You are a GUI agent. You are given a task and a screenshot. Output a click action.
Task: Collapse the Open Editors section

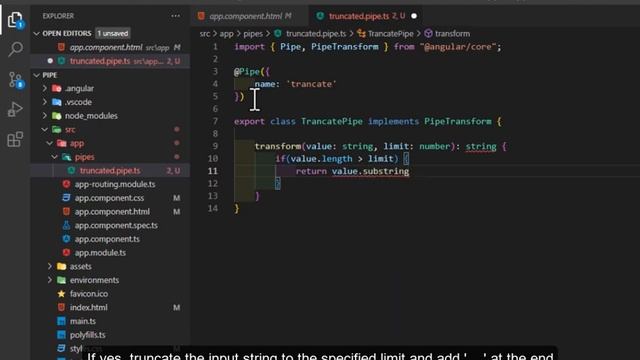37,33
